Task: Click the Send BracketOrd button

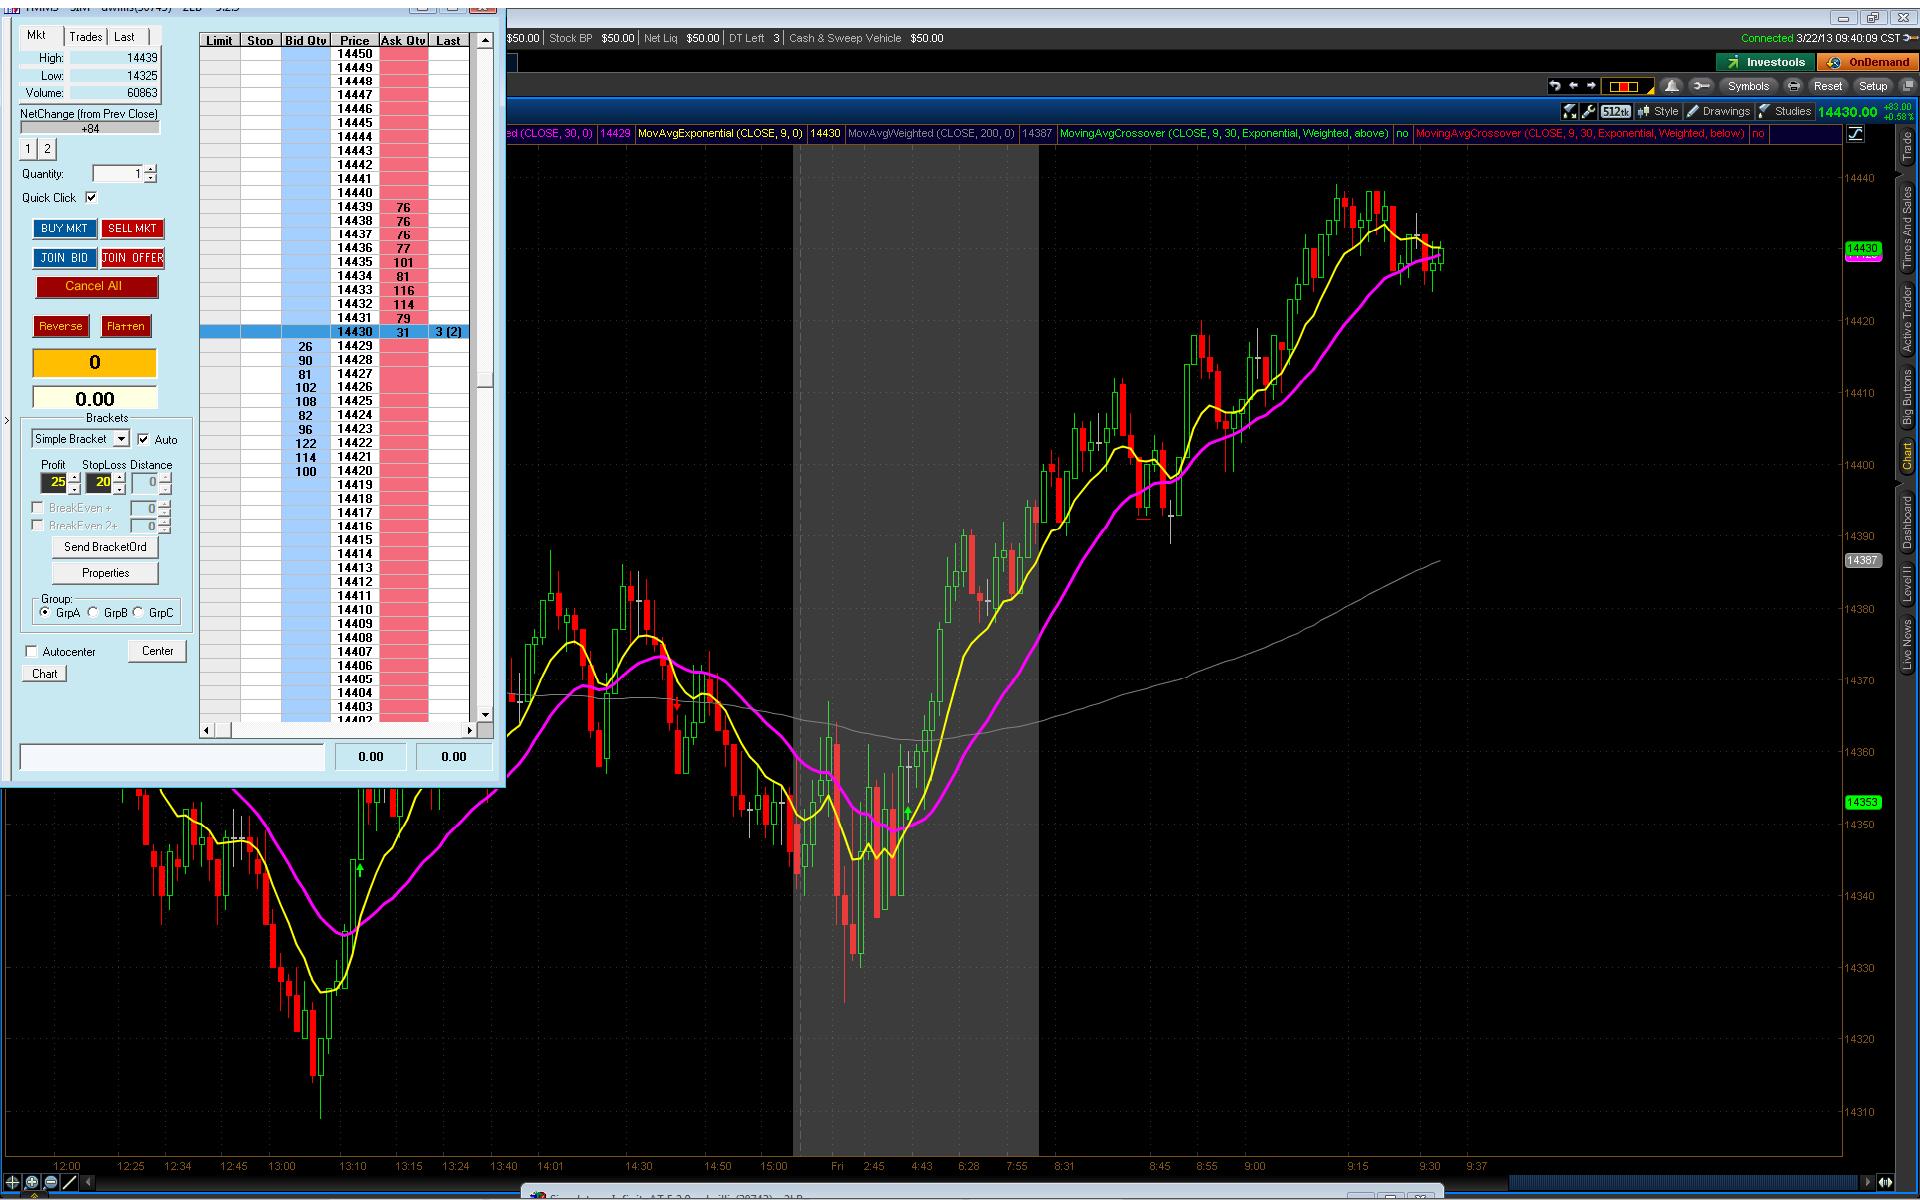Action: (105, 547)
